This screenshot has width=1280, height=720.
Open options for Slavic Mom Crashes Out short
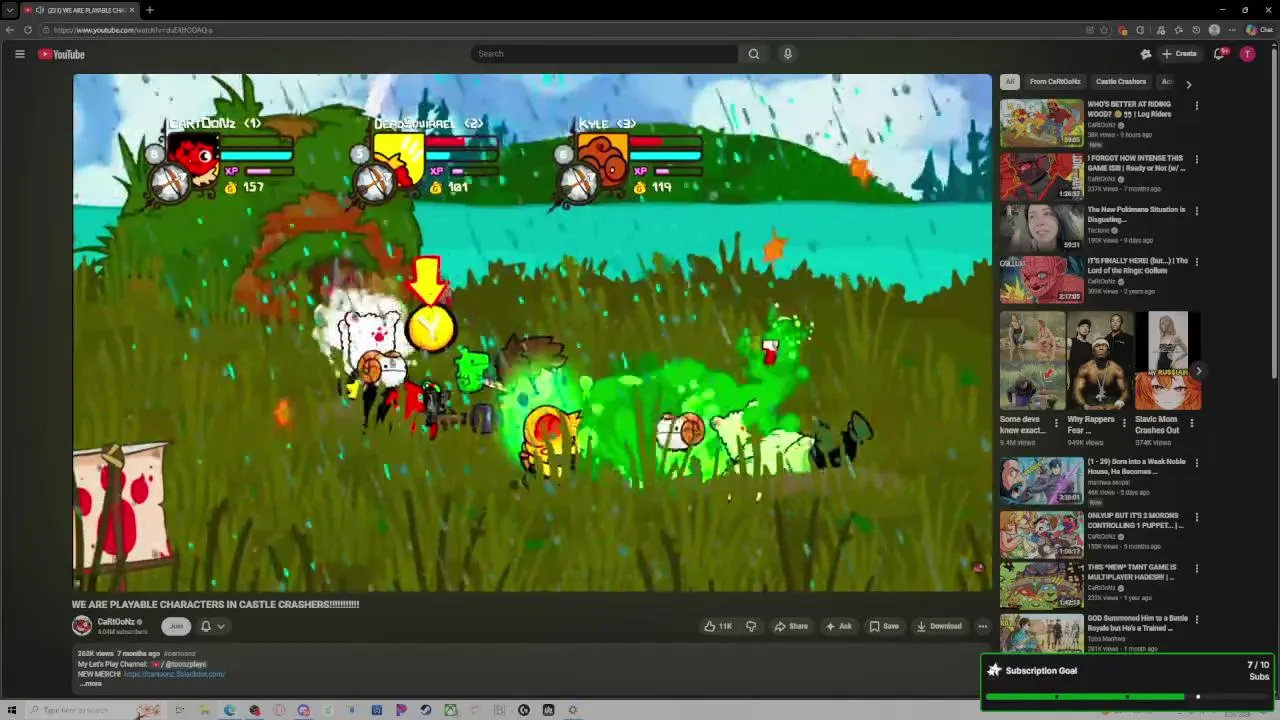point(1191,423)
